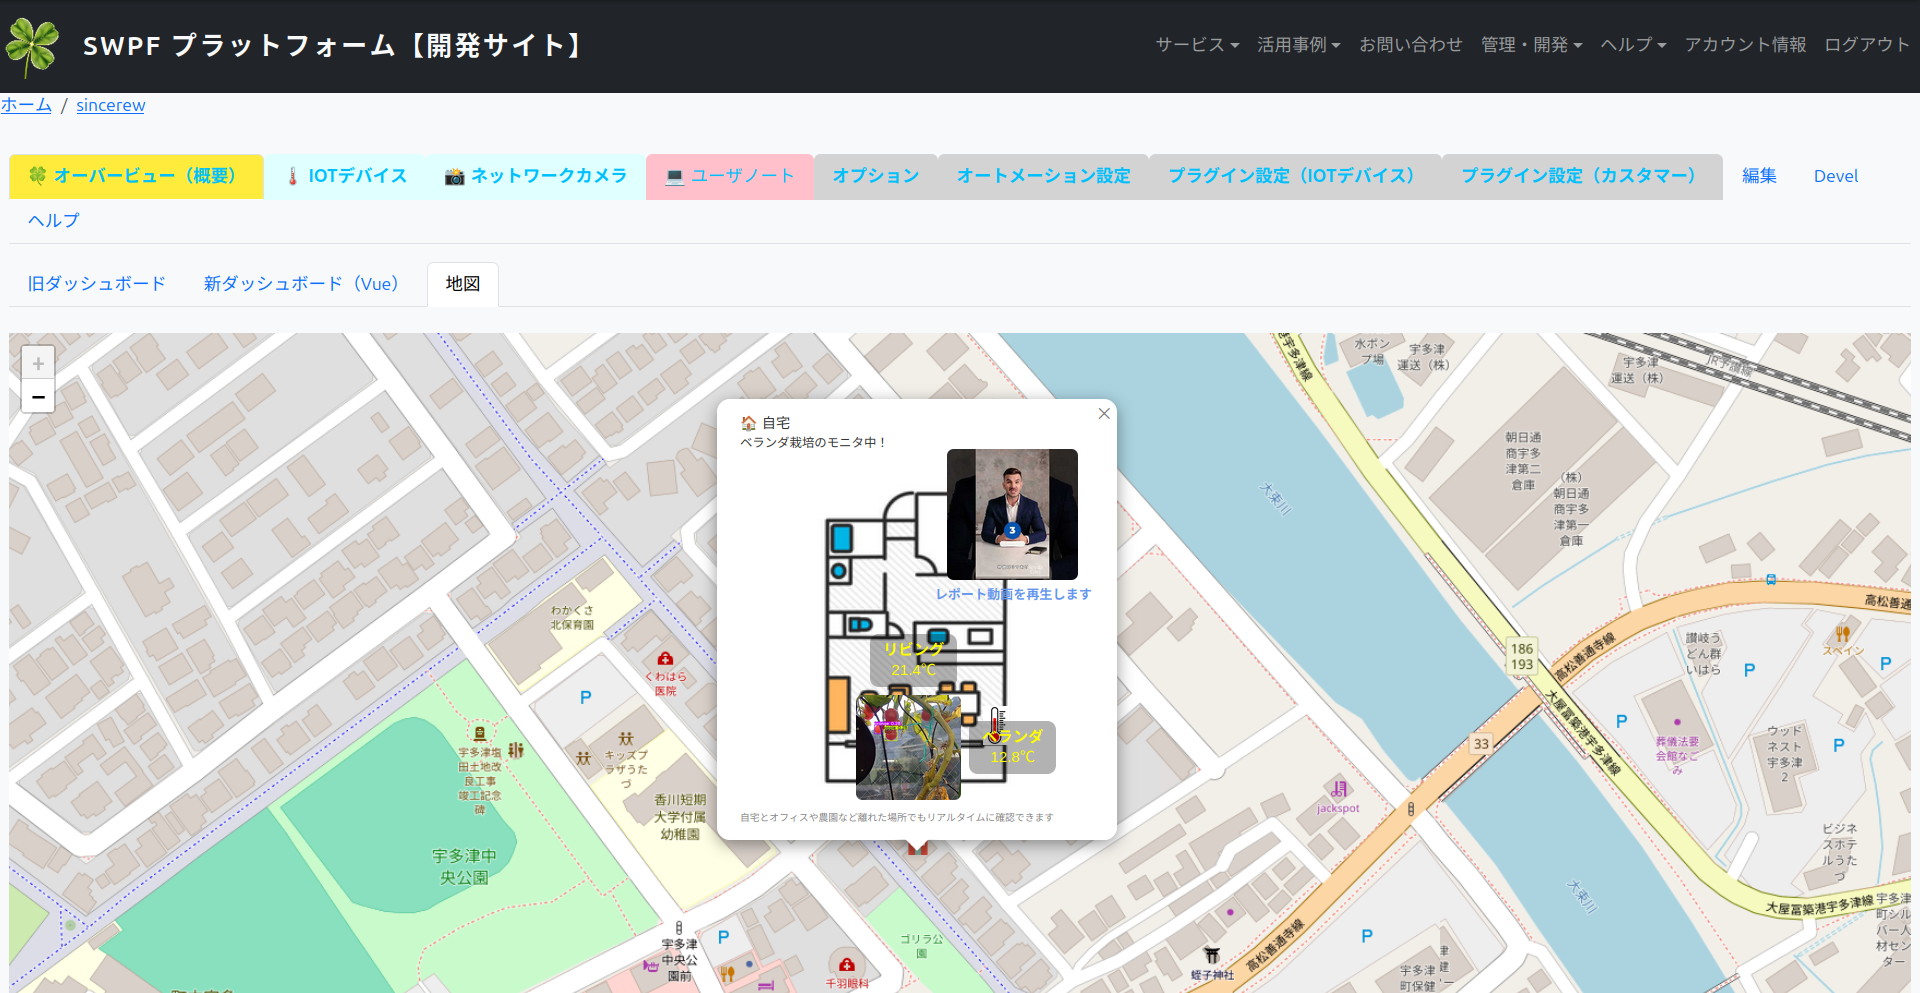Open the サービス dropdown menu
The width and height of the screenshot is (1920, 993).
click(x=1196, y=44)
